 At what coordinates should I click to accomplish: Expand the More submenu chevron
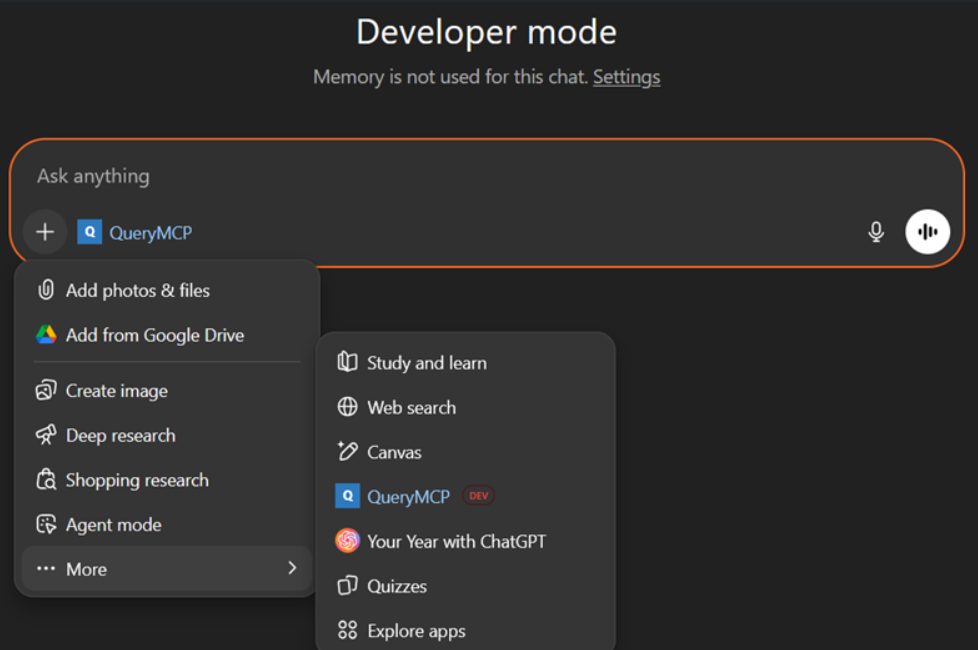[292, 568]
